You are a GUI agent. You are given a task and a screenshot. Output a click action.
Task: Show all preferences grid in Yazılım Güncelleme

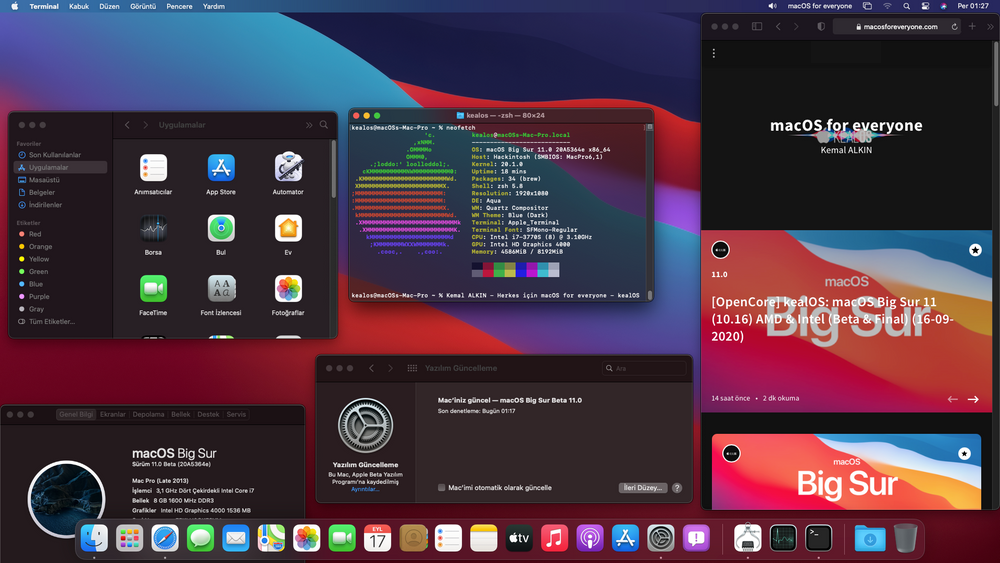413,369
